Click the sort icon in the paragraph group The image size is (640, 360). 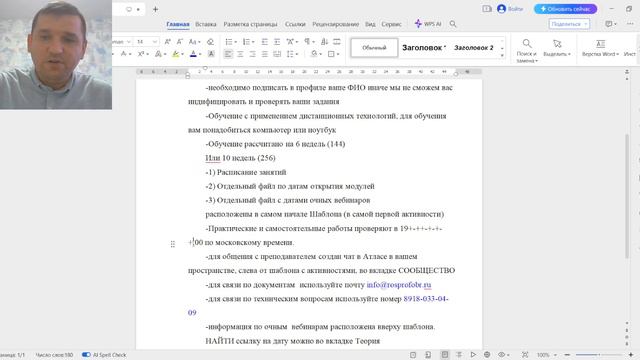pyautogui.click(x=324, y=42)
